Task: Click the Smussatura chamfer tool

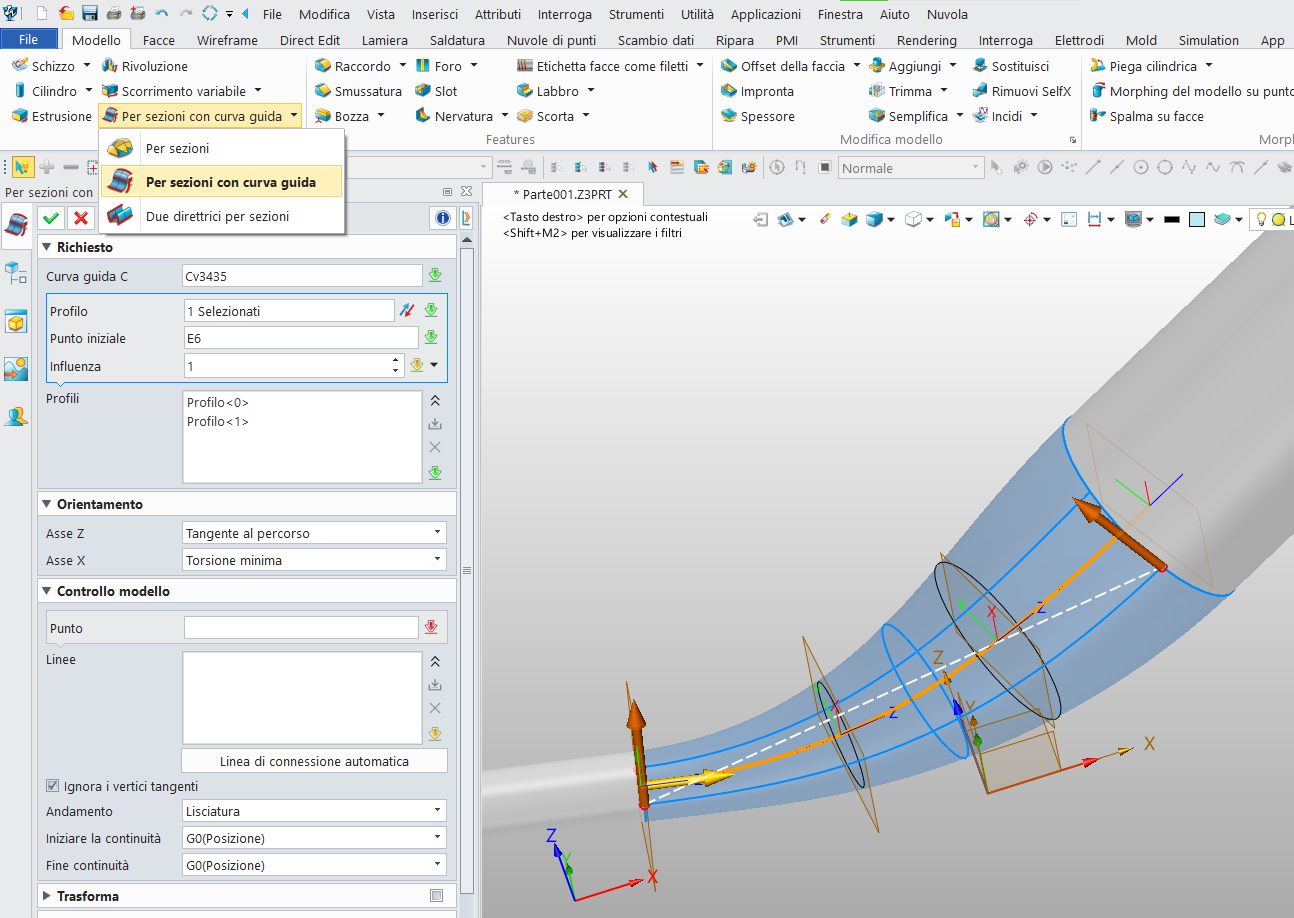Action: click(357, 91)
